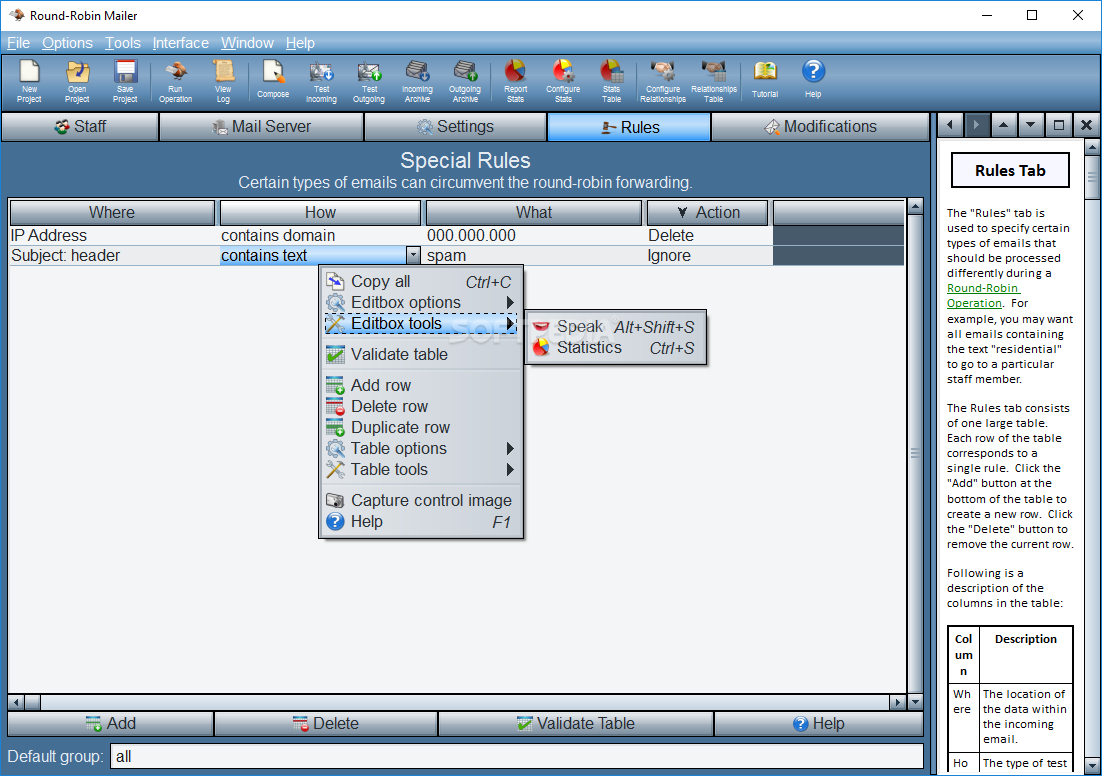This screenshot has width=1102, height=776.
Task: Open the Incoming Archive toolbar icon
Action: click(x=417, y=82)
